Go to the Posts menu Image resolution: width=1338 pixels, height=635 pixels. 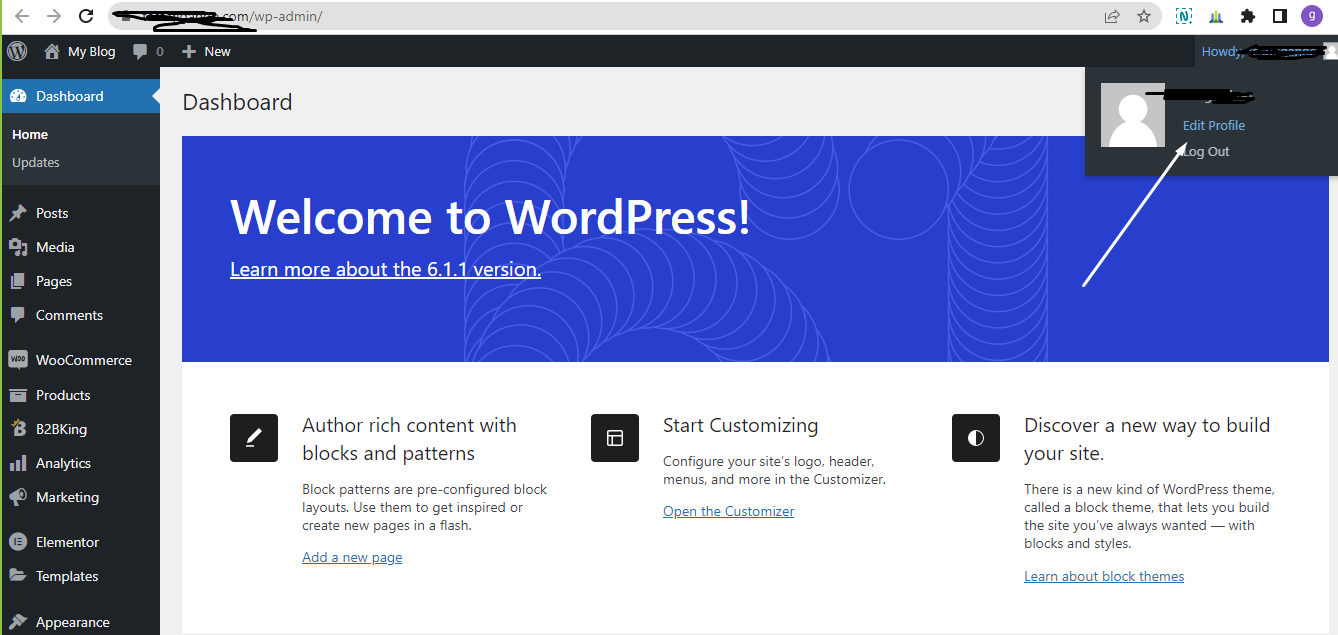click(52, 213)
